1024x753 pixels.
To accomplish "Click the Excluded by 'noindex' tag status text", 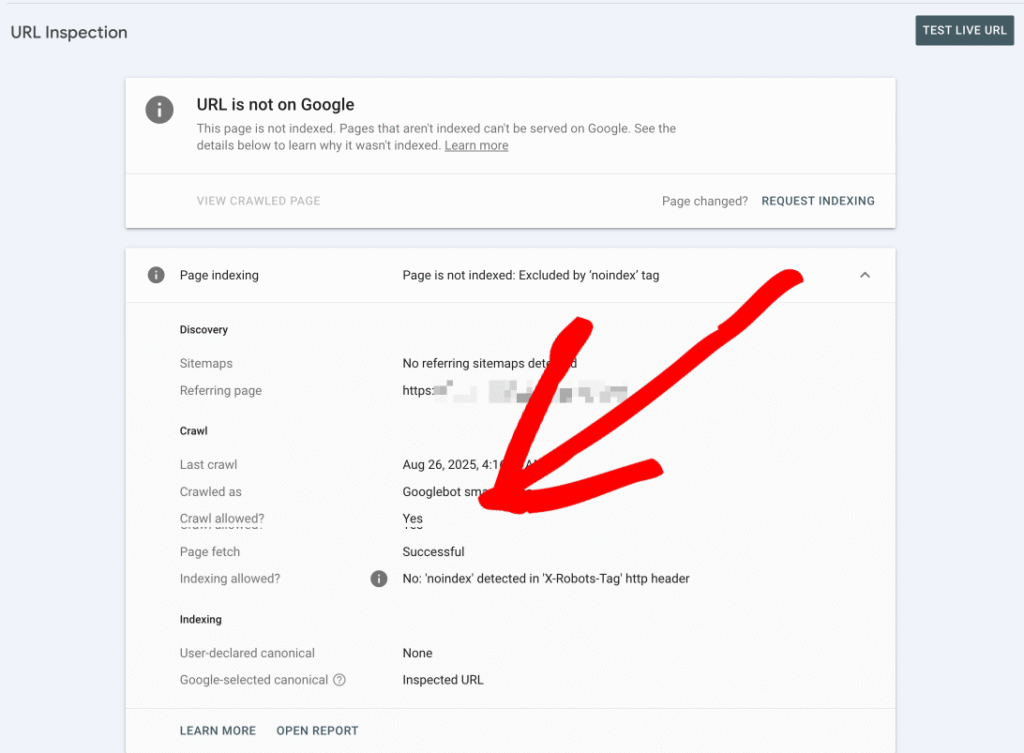I will point(530,275).
